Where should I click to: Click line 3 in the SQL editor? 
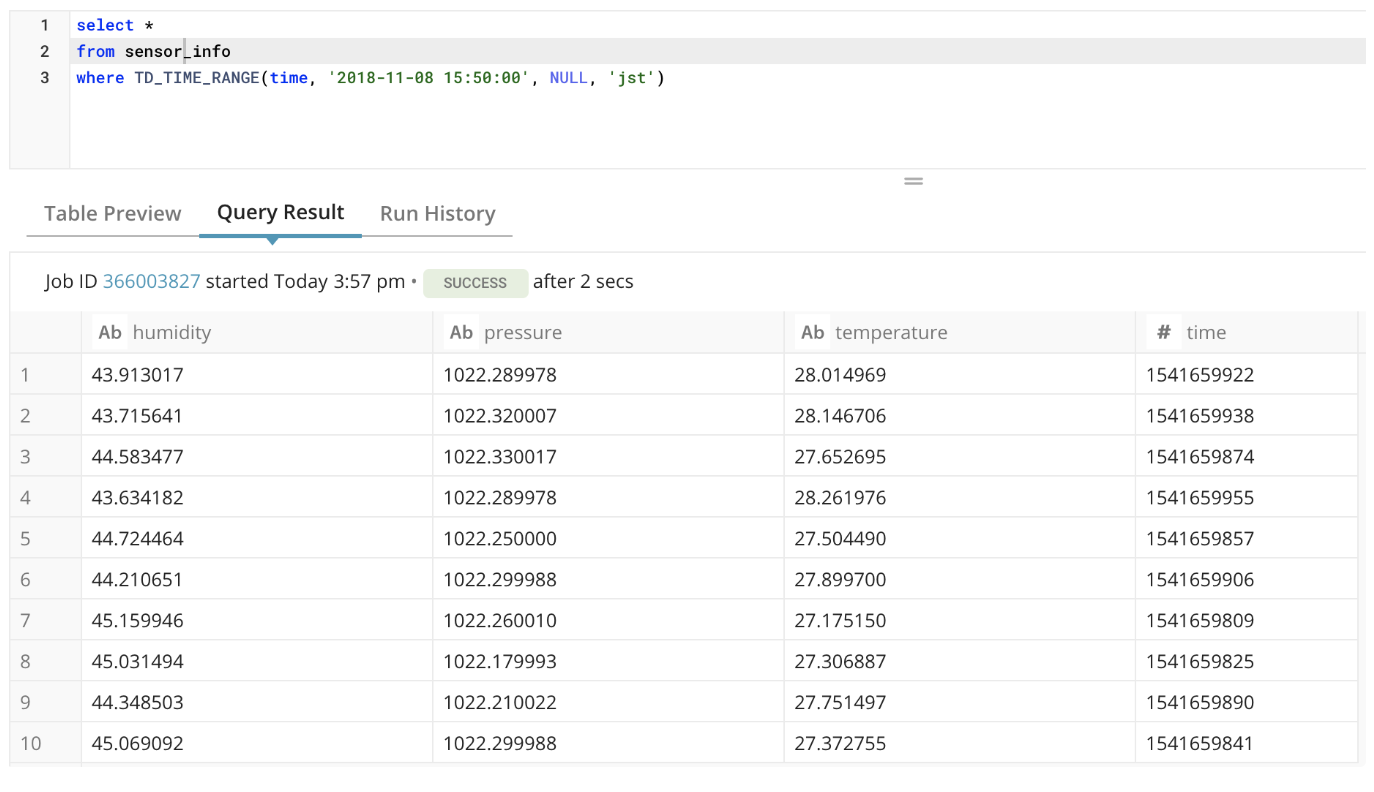point(370,78)
